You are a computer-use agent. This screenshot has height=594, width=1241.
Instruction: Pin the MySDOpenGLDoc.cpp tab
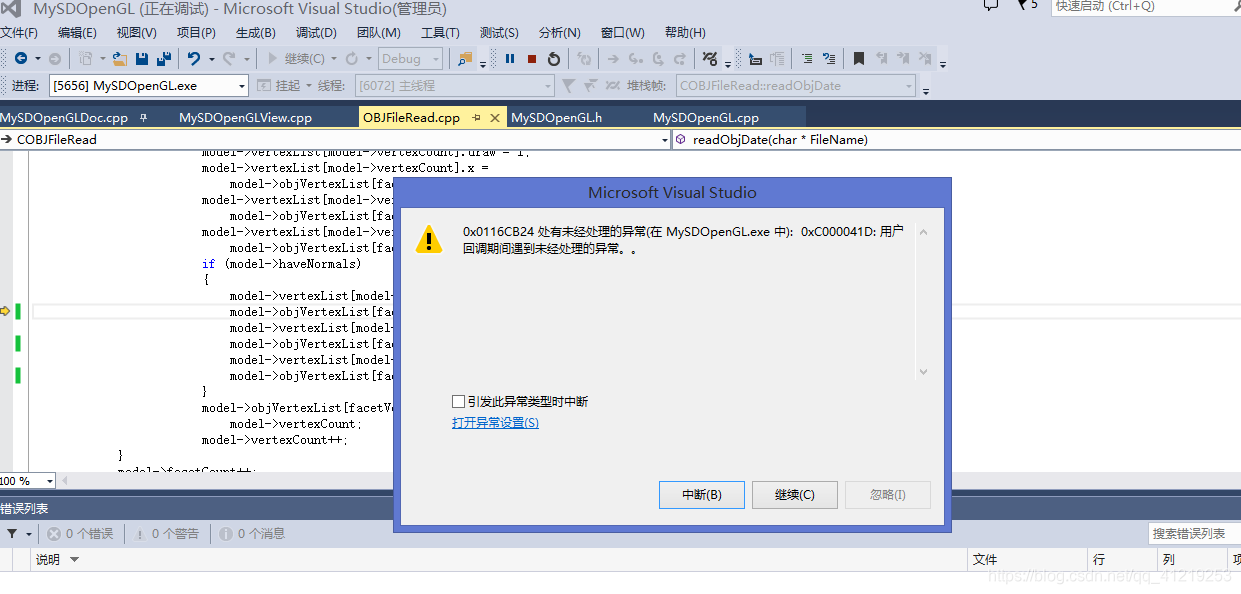click(143, 118)
